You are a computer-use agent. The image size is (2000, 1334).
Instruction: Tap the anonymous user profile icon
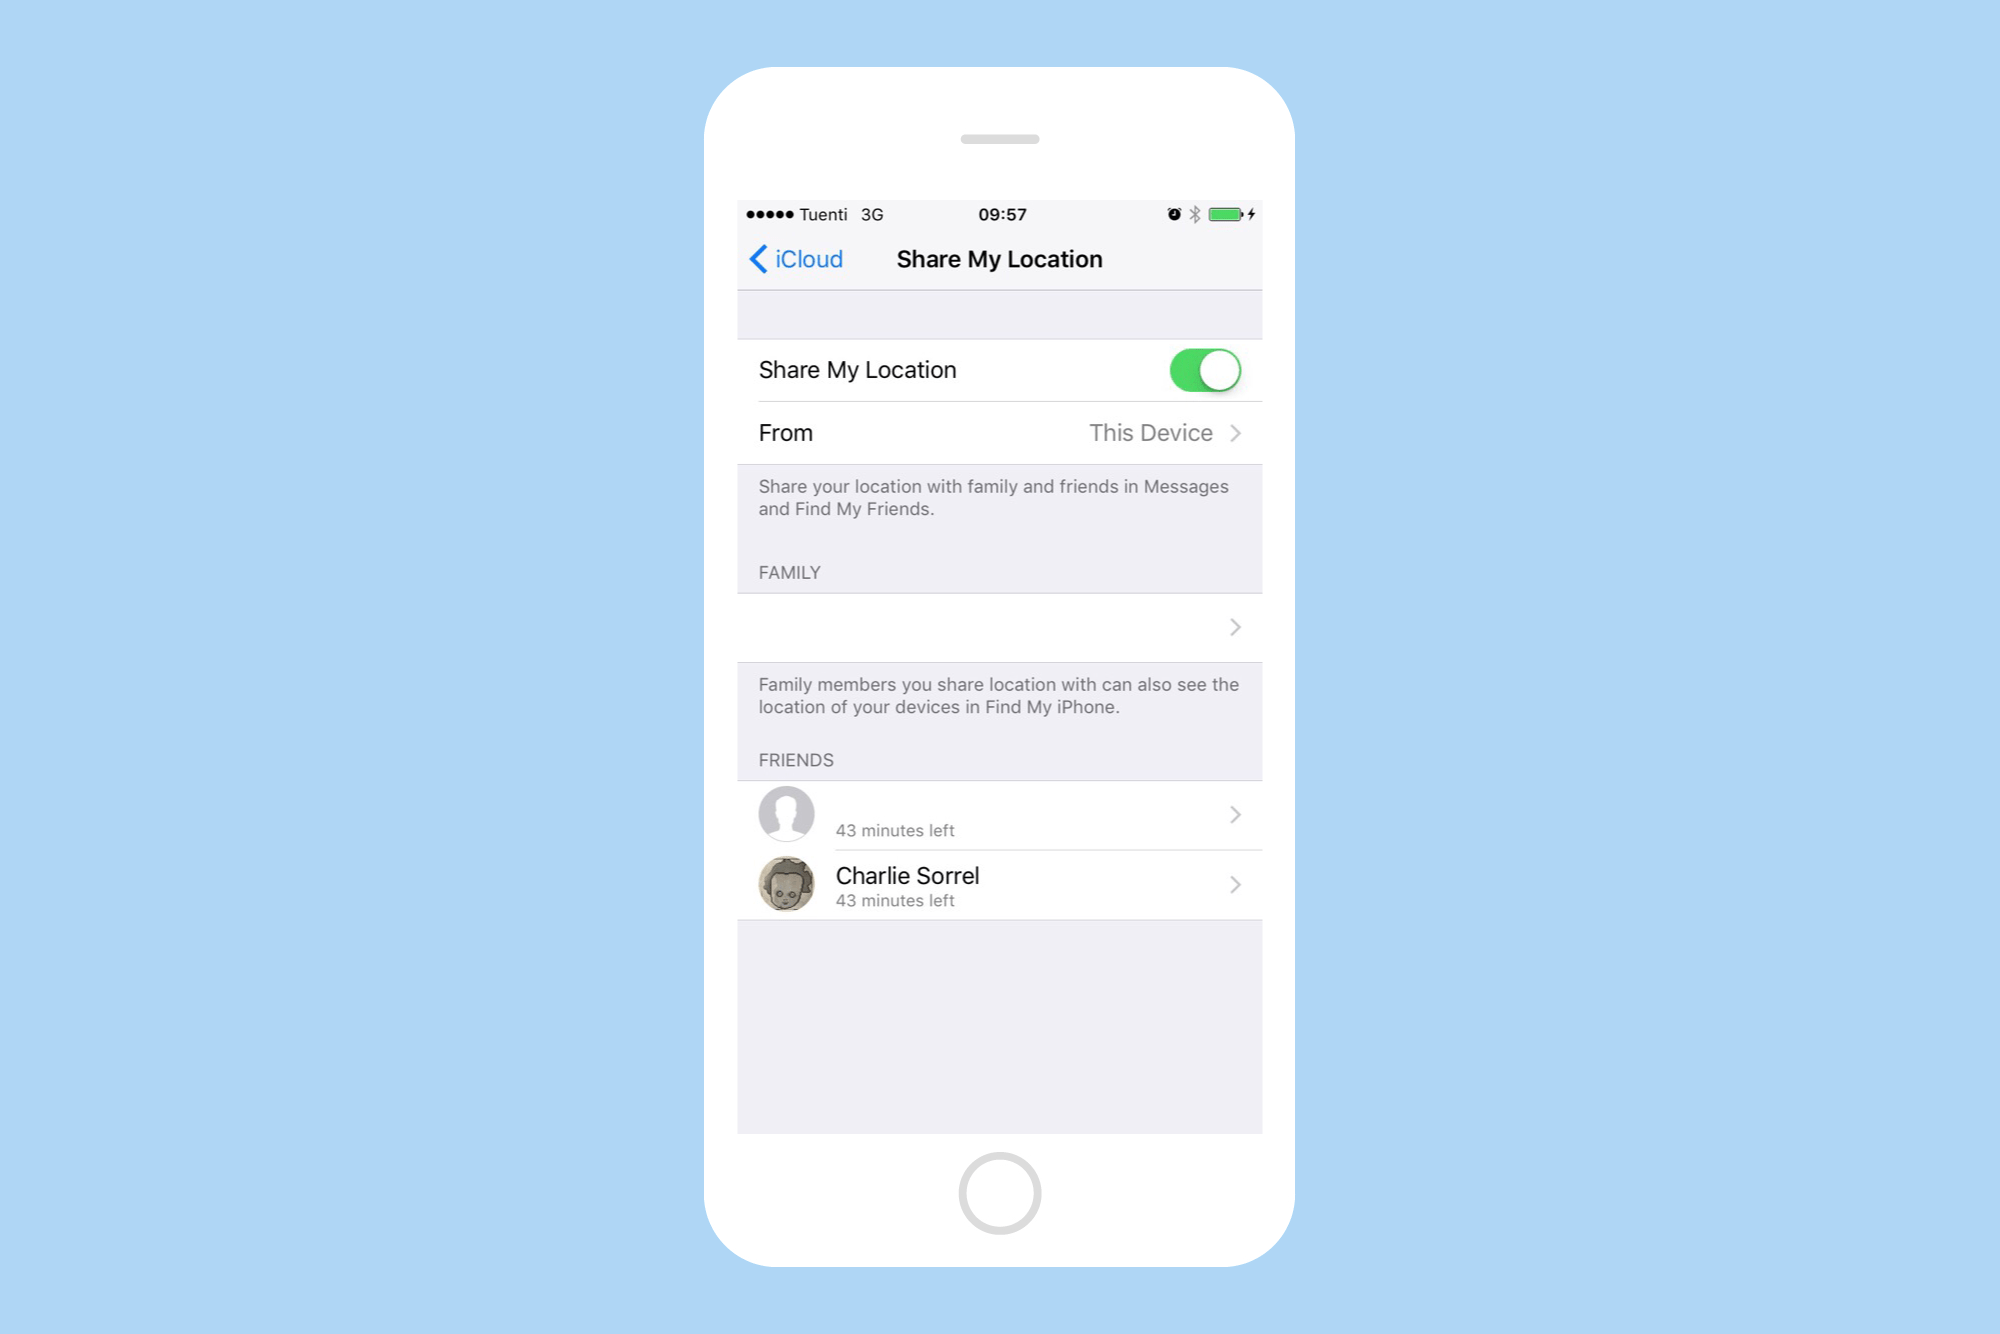coord(784,813)
